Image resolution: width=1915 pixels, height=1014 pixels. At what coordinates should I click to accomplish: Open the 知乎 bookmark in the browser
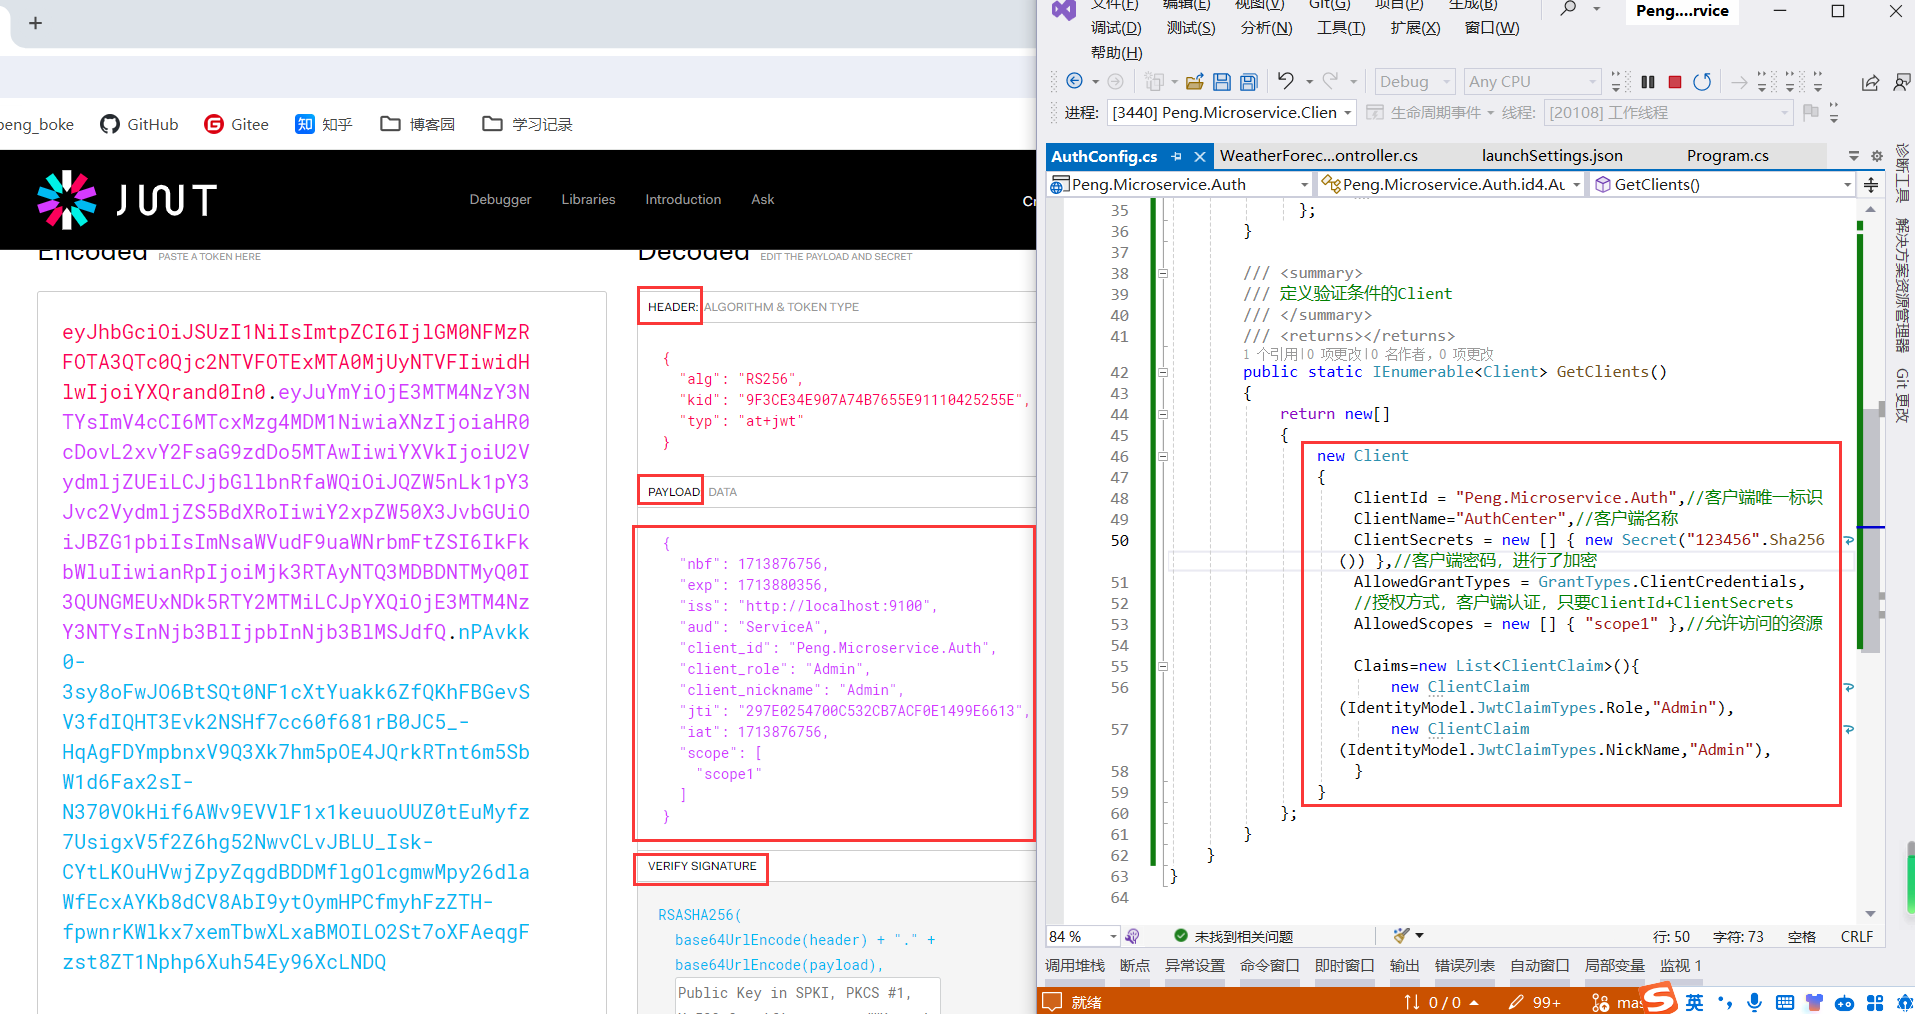tap(324, 124)
